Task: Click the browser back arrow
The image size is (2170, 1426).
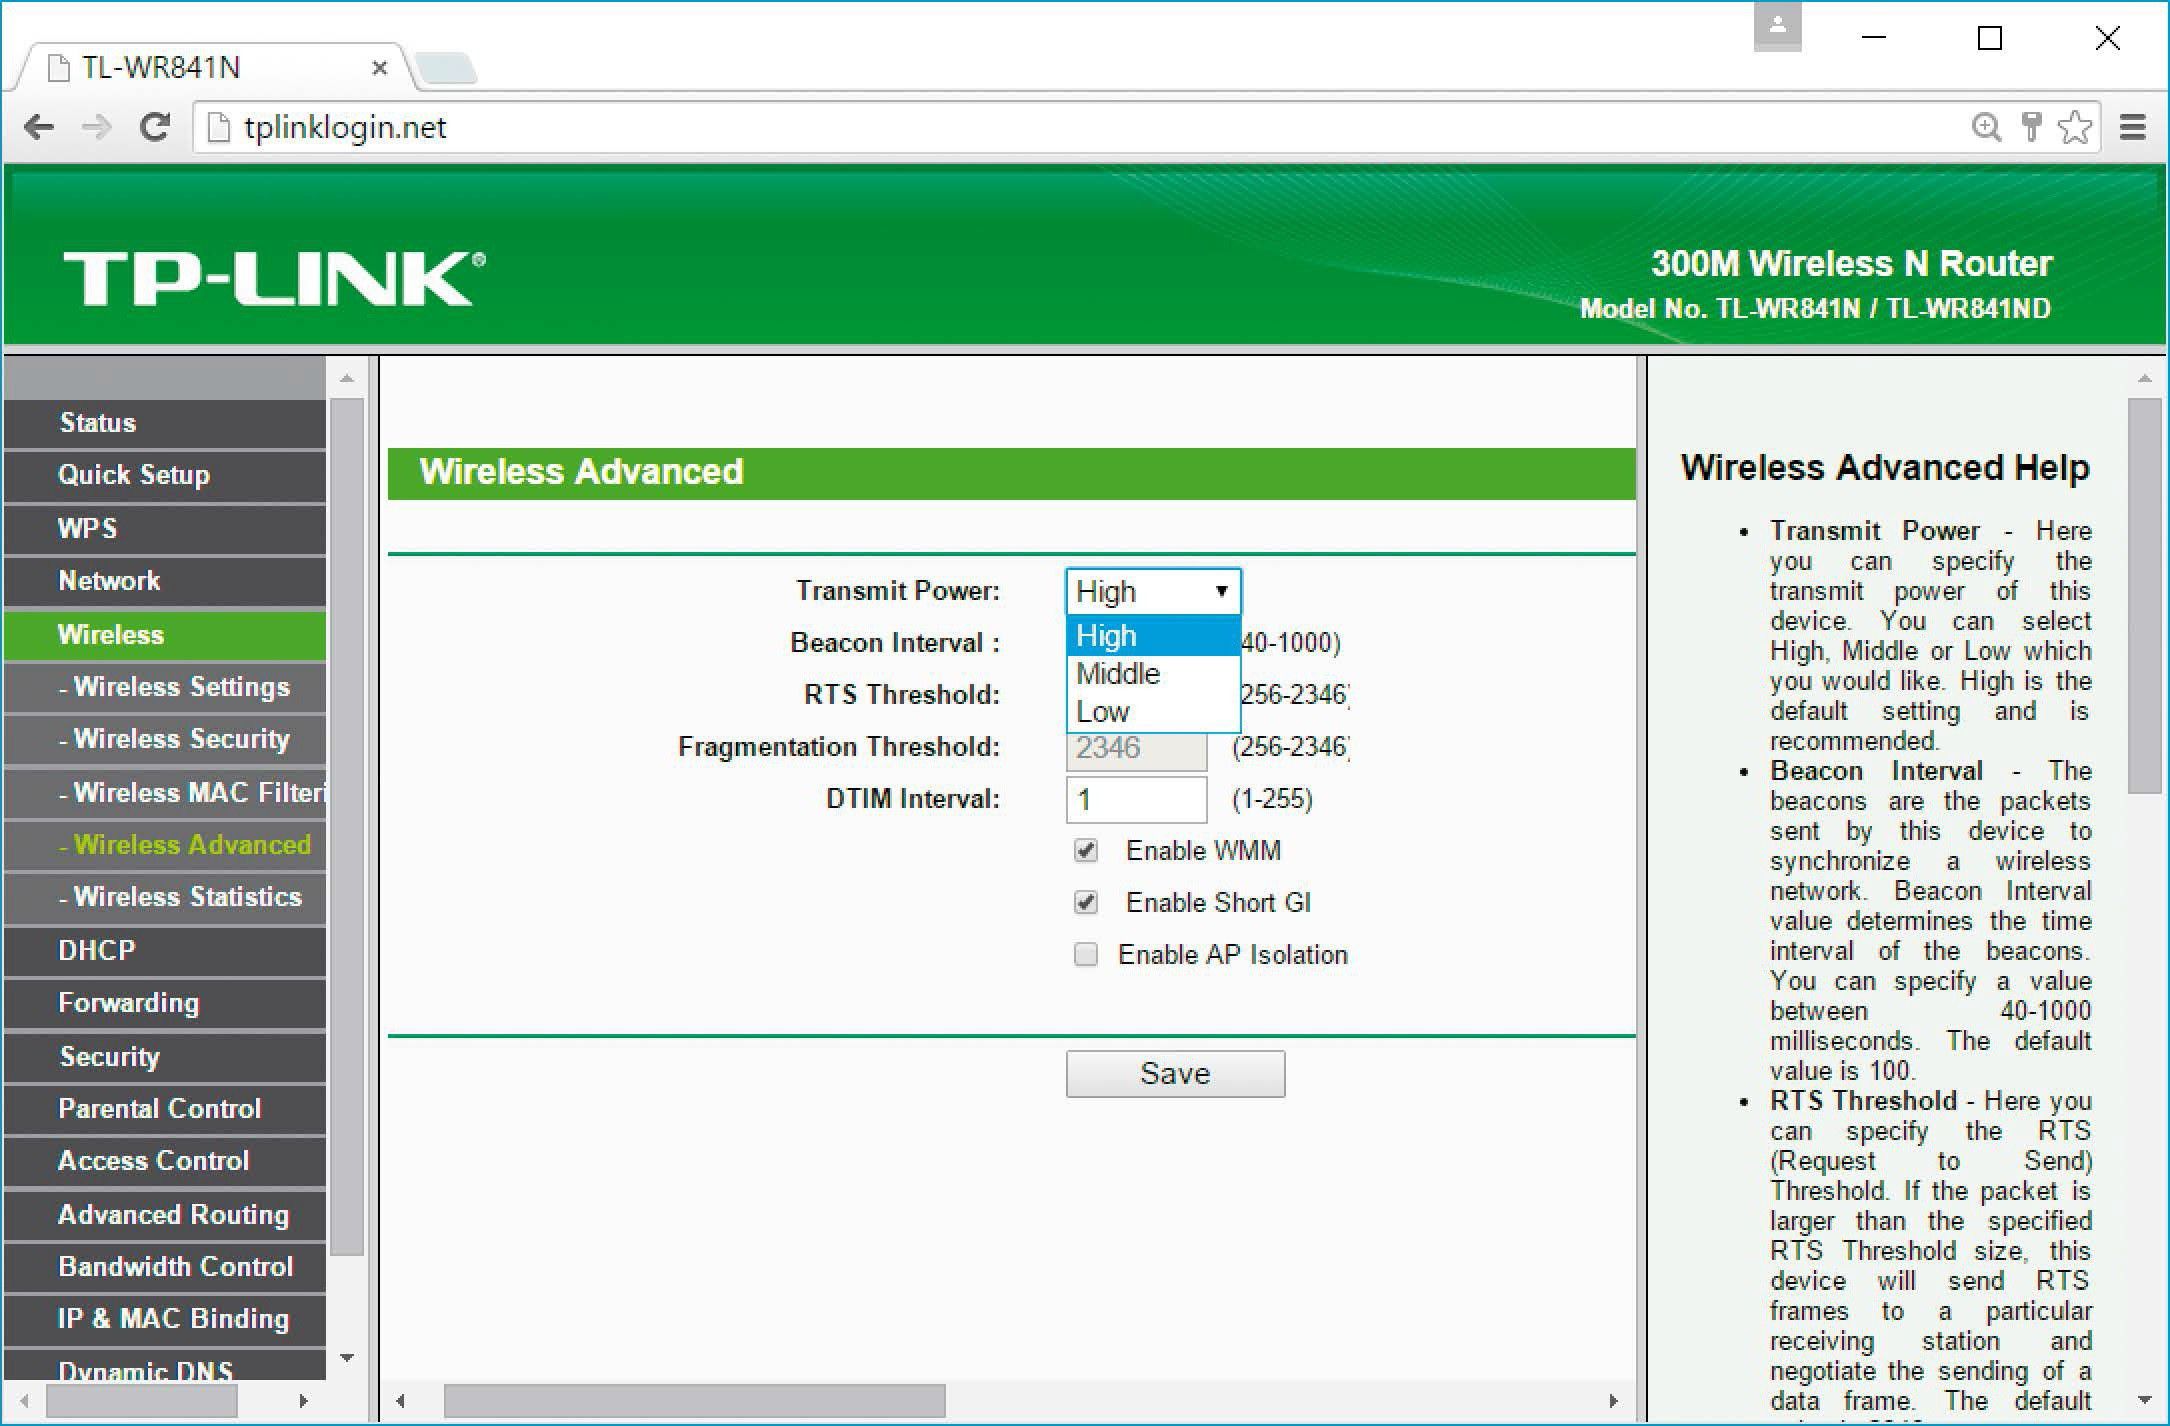Action: click(x=40, y=127)
